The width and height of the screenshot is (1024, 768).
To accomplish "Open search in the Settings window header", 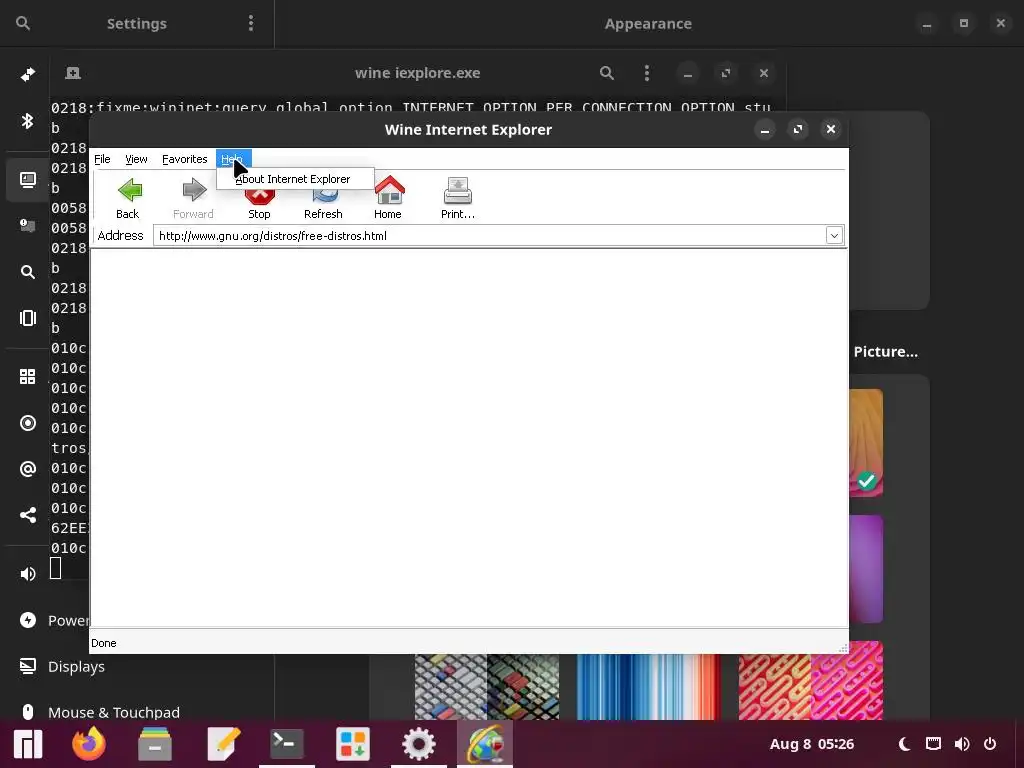I will point(23,24).
